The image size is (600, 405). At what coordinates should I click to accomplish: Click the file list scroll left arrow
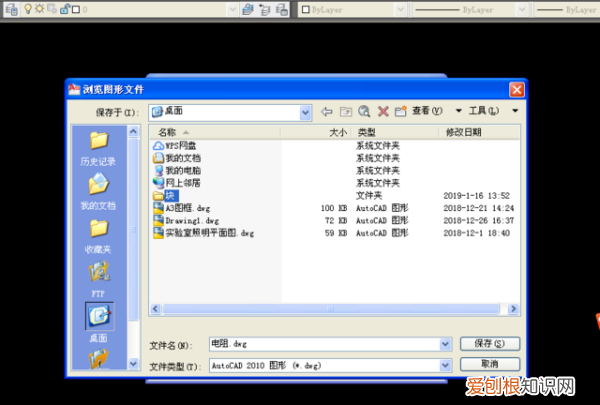(155, 309)
